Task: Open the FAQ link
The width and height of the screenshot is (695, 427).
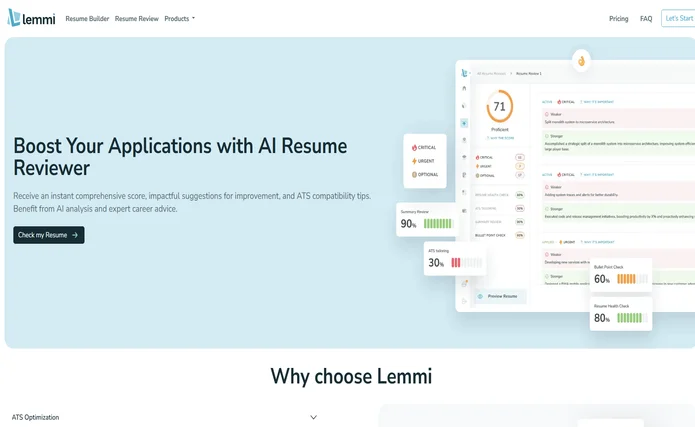Action: [x=646, y=19]
